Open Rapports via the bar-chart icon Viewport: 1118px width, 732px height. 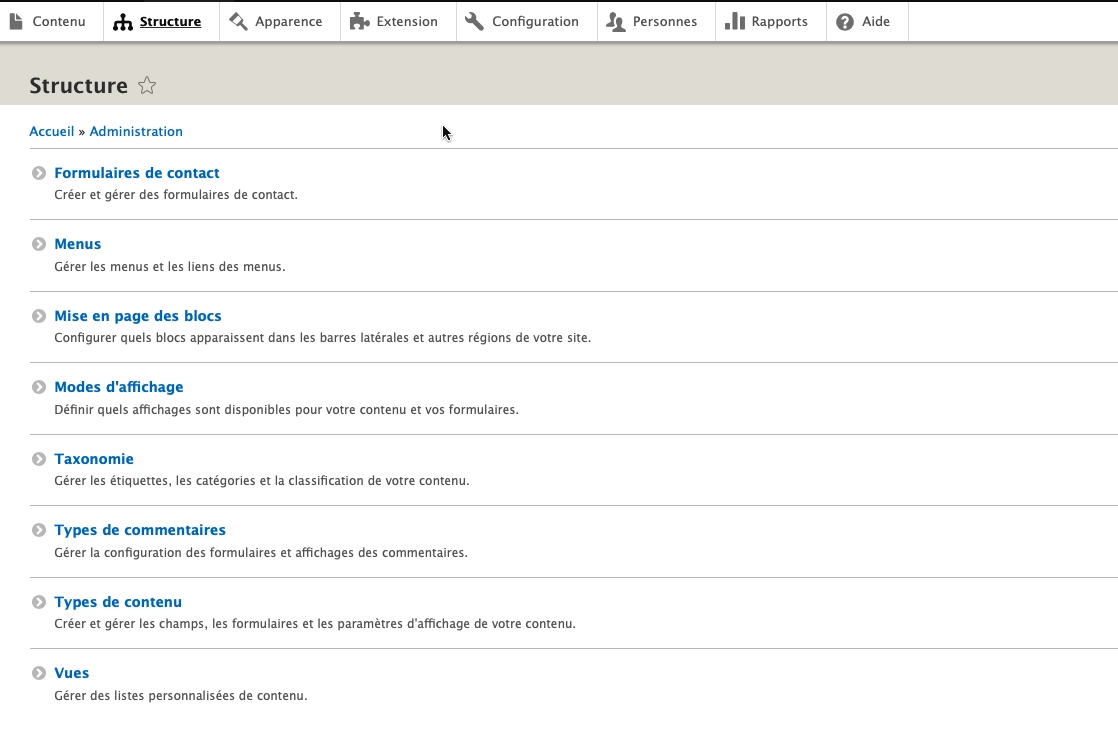point(732,20)
